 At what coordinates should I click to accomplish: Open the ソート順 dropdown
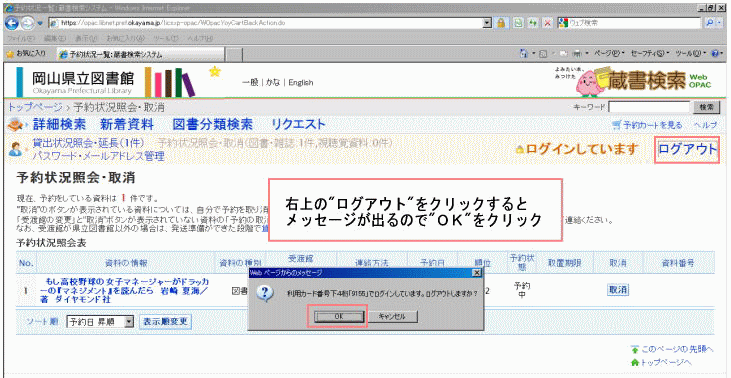(100, 322)
